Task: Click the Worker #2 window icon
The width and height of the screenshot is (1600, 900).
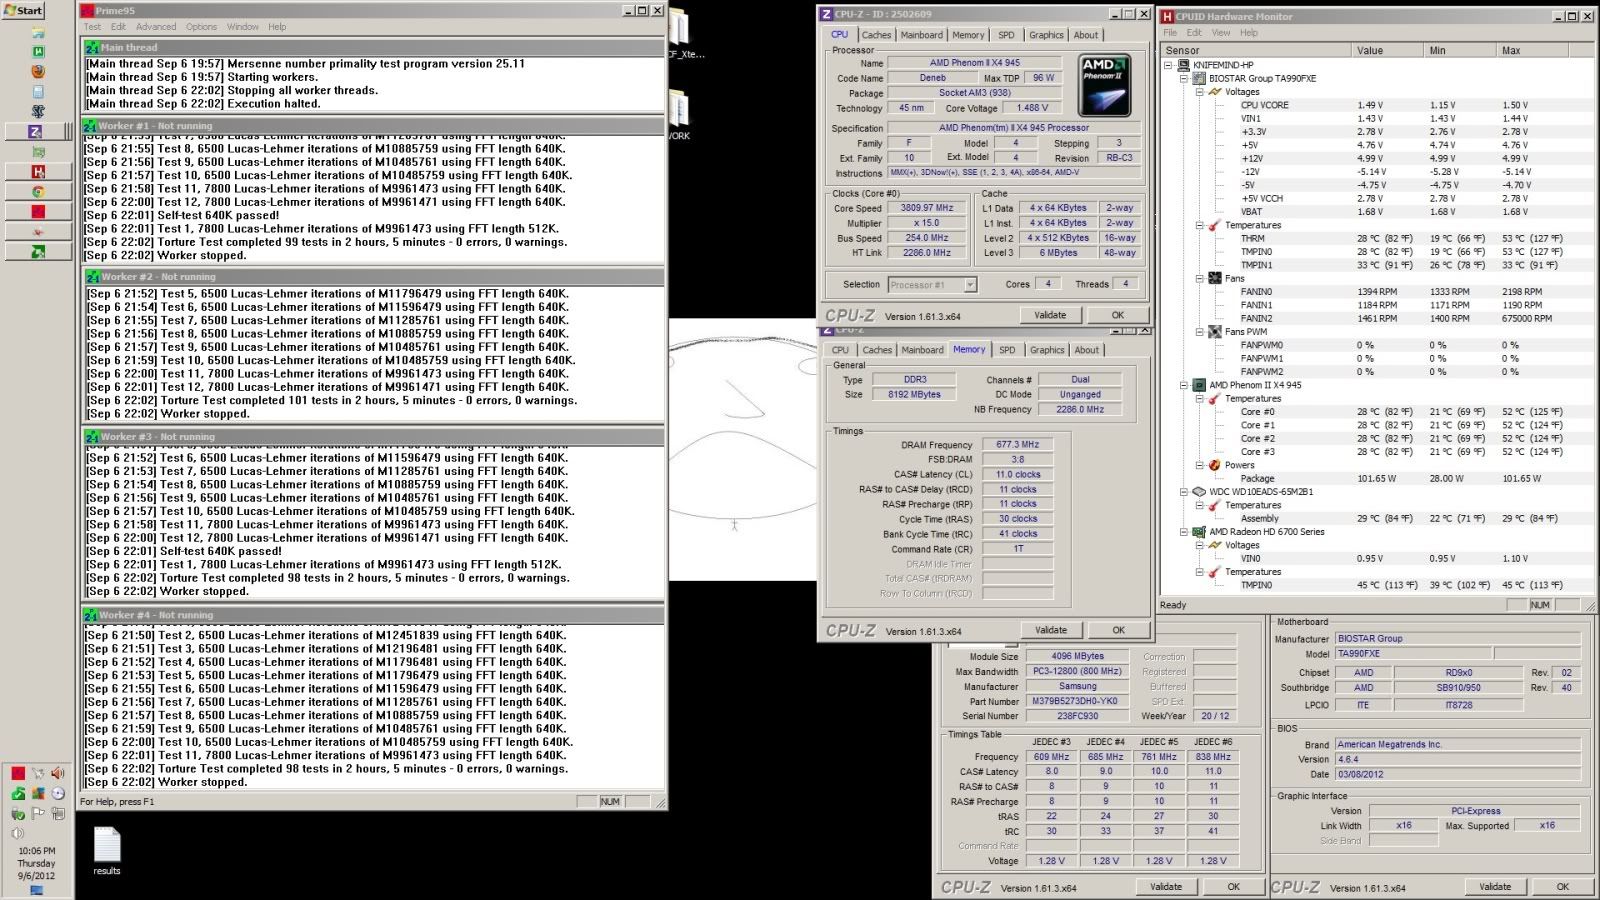Action: [92, 277]
